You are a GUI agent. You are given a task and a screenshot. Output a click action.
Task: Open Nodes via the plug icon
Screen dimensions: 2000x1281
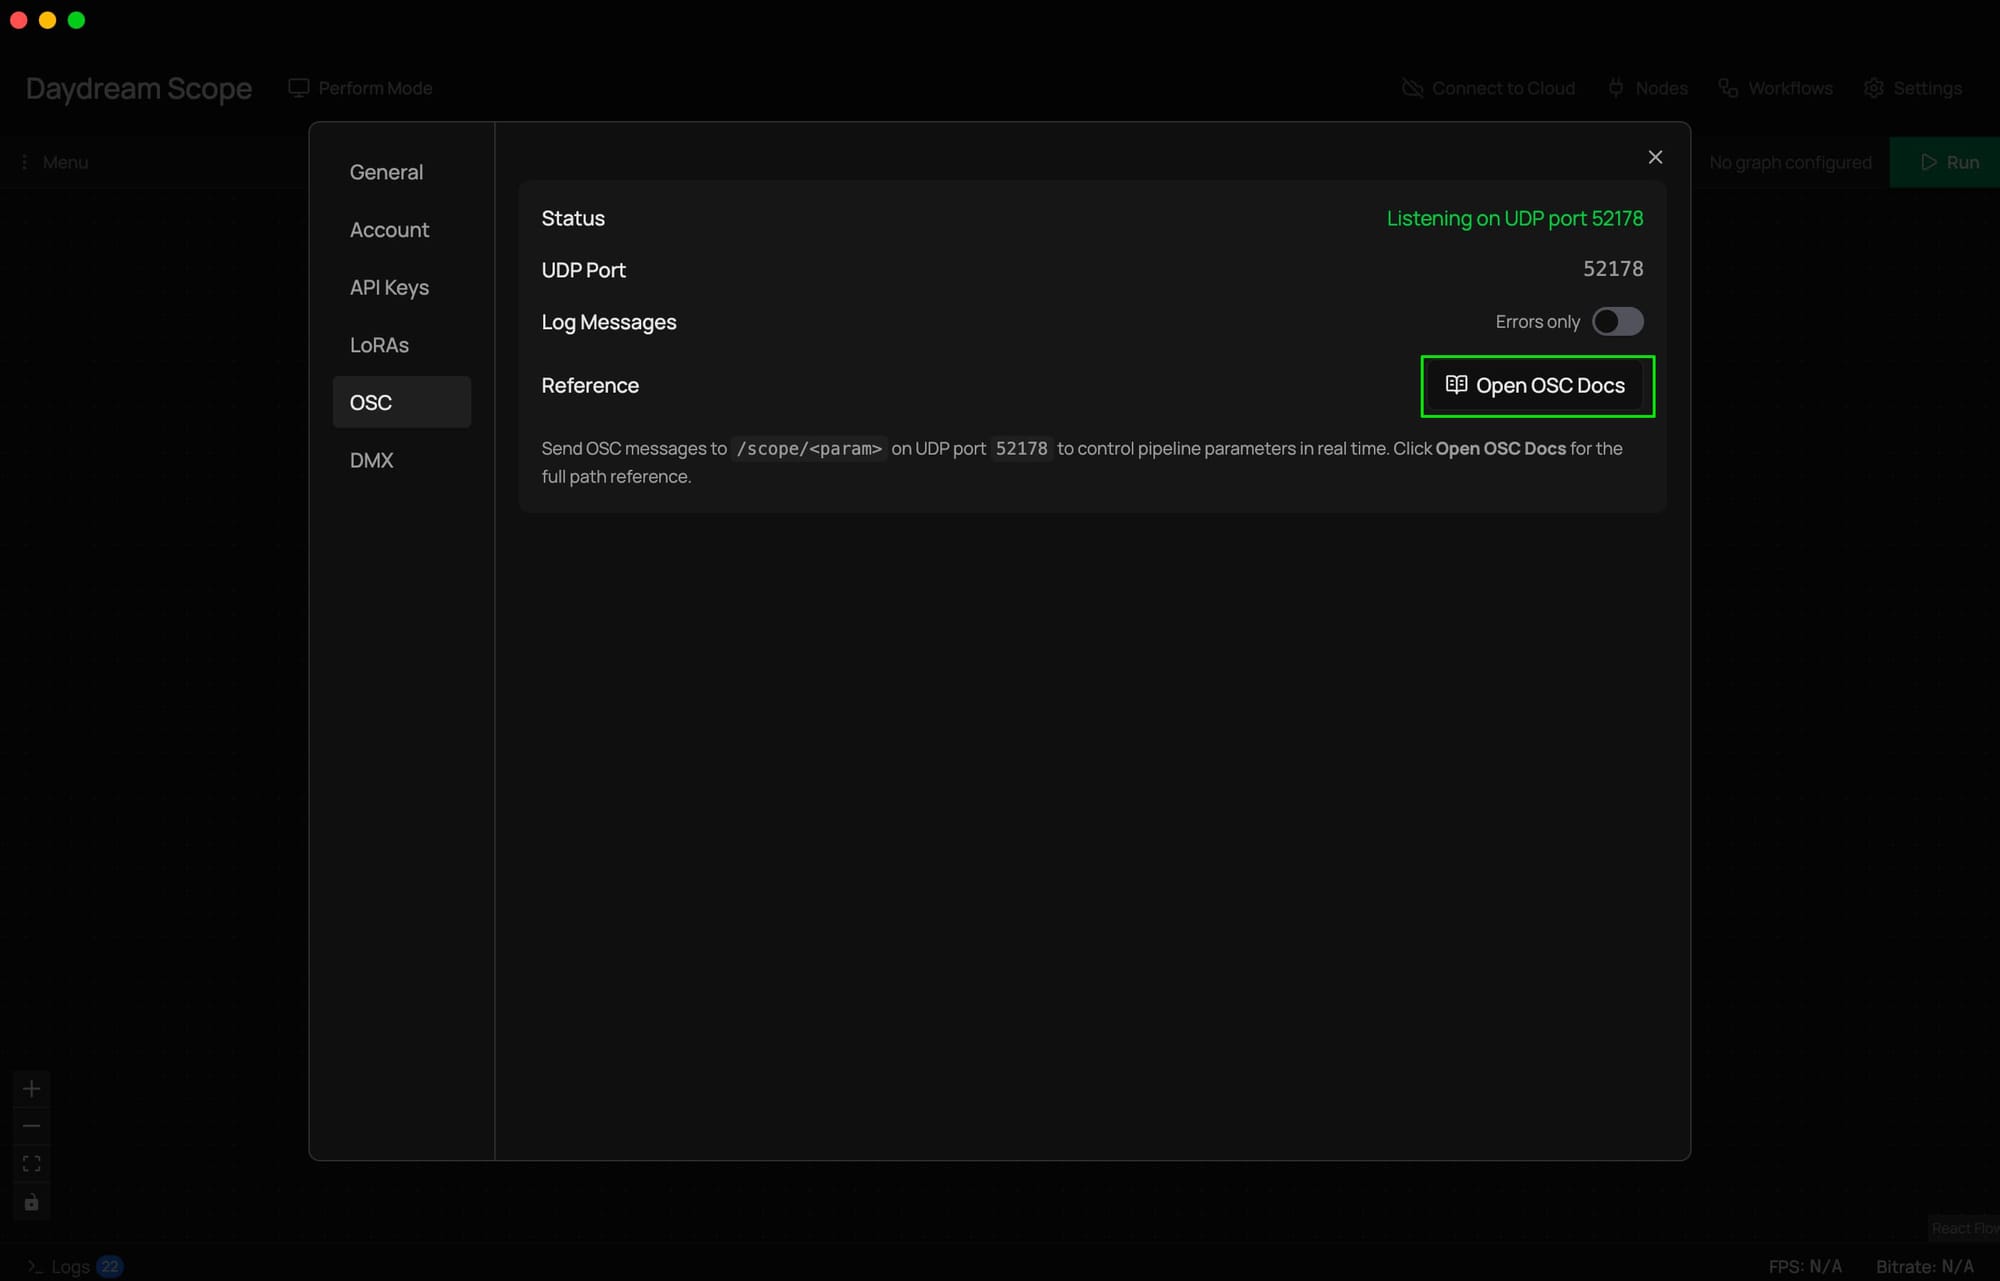point(1616,88)
